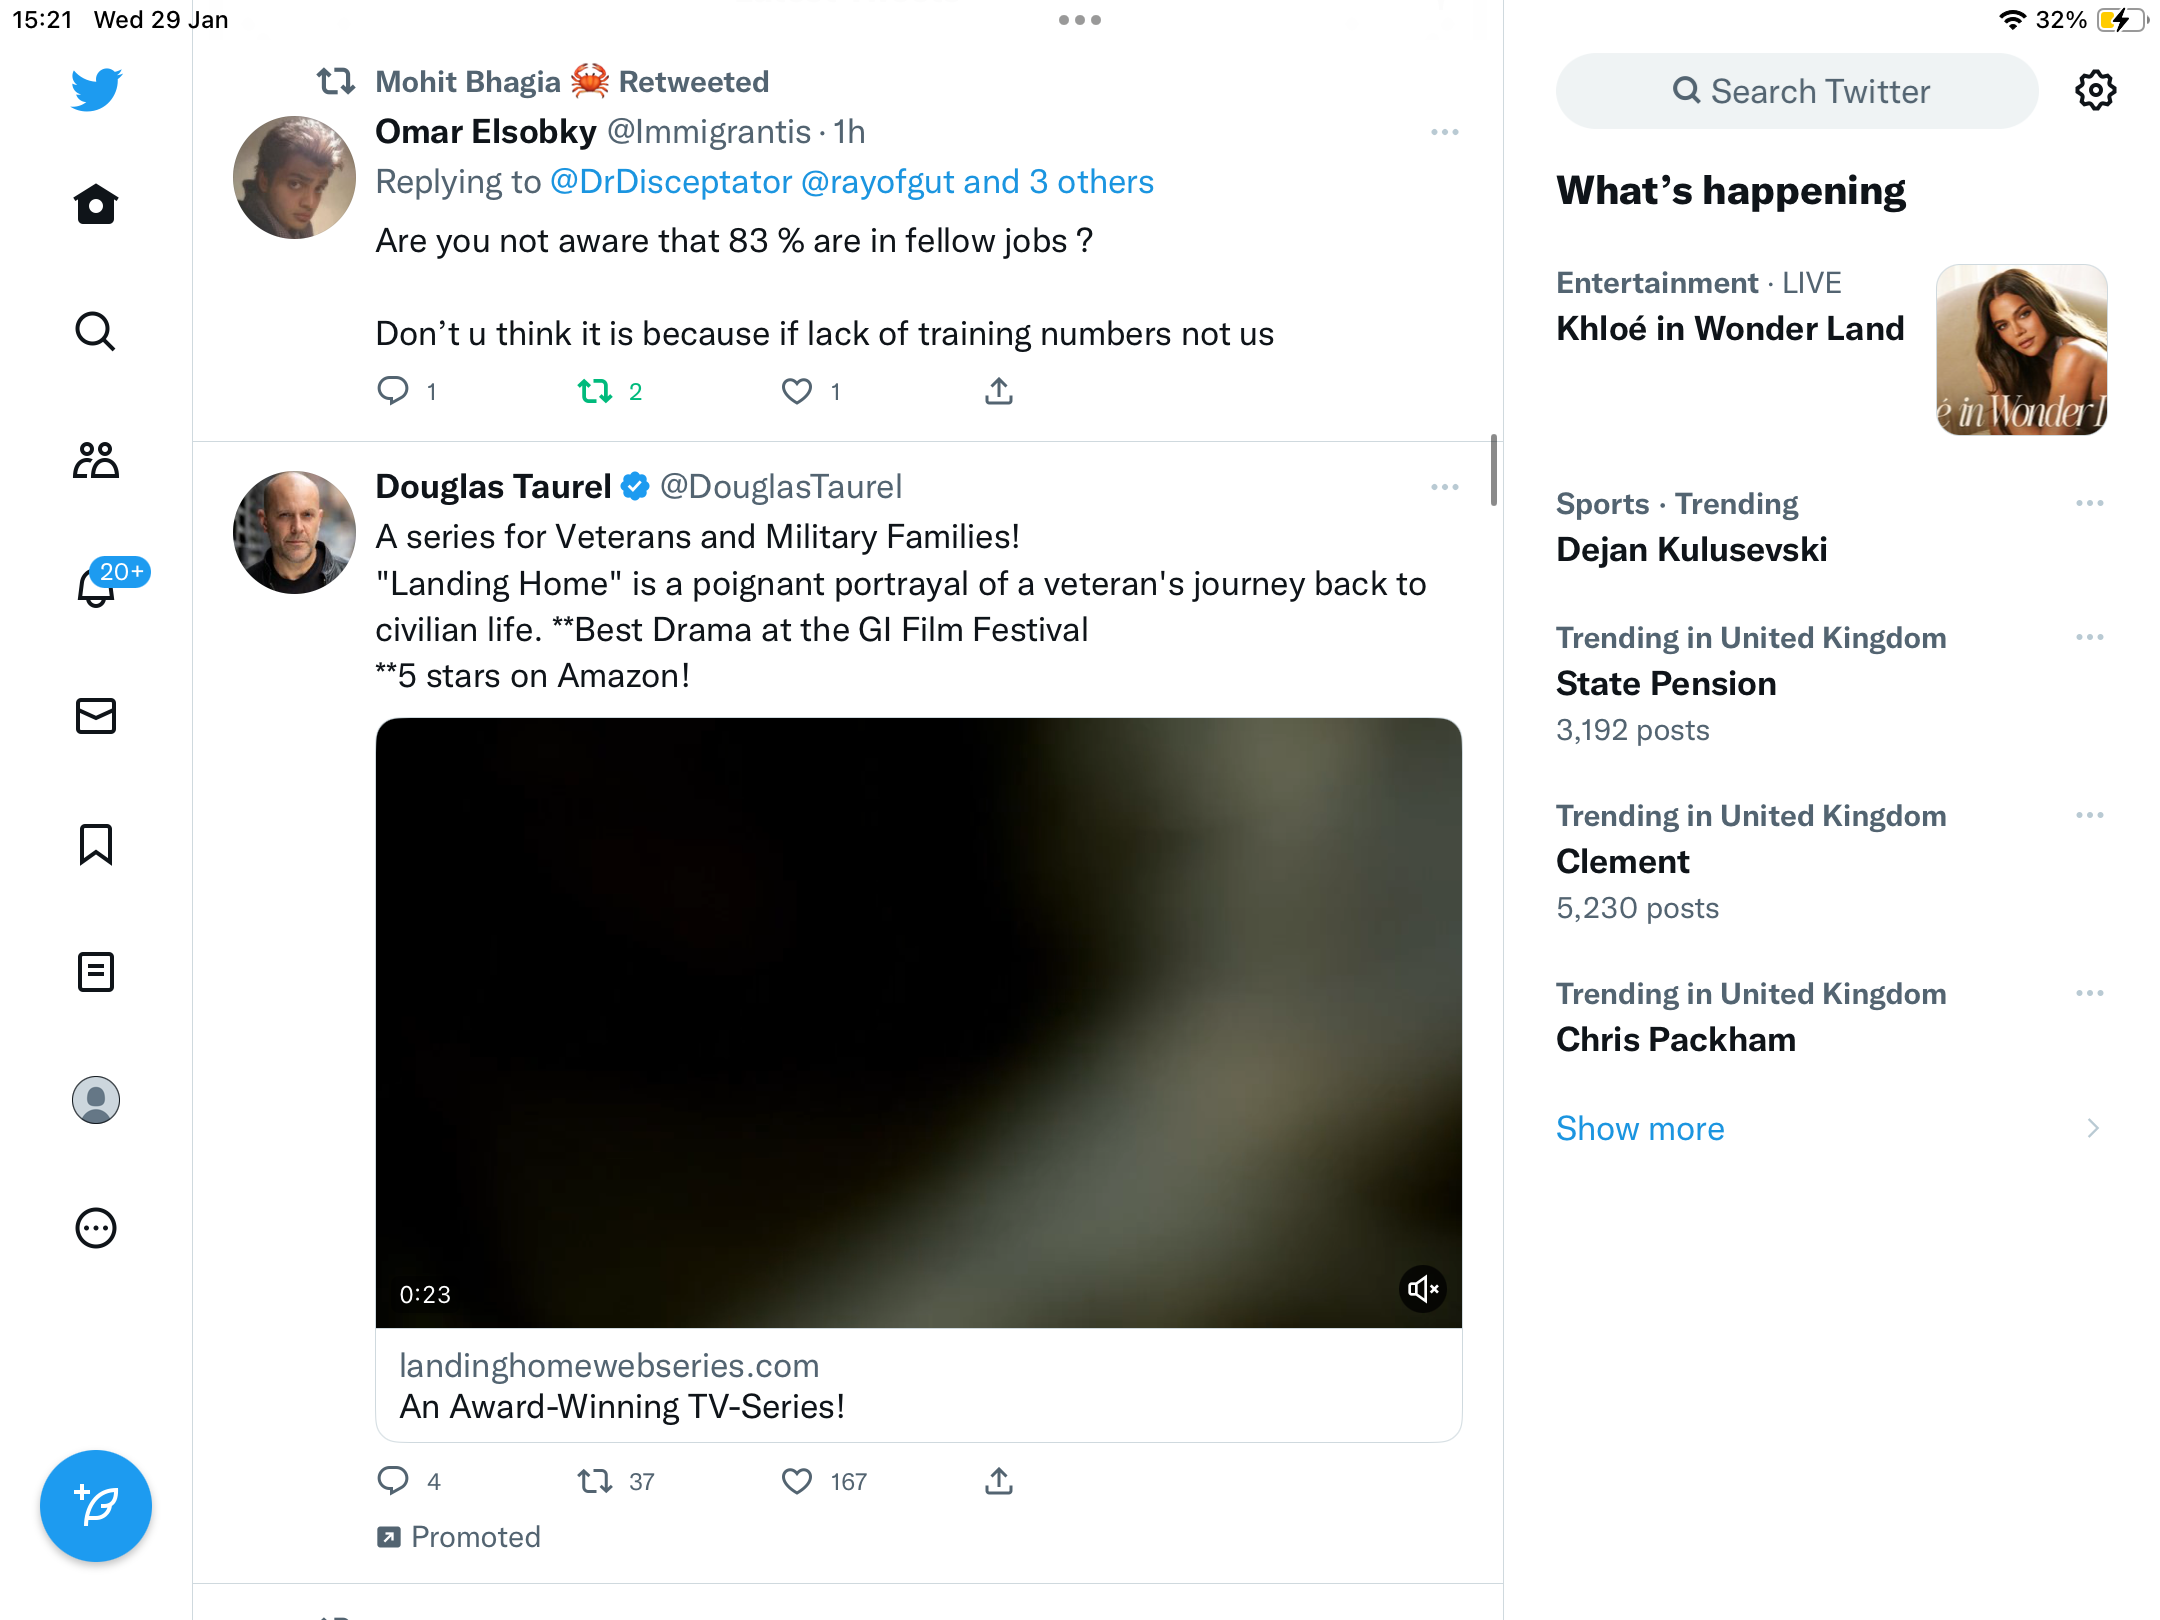Open more options for State Pension trend
The width and height of the screenshot is (2160, 1620).
[2090, 637]
